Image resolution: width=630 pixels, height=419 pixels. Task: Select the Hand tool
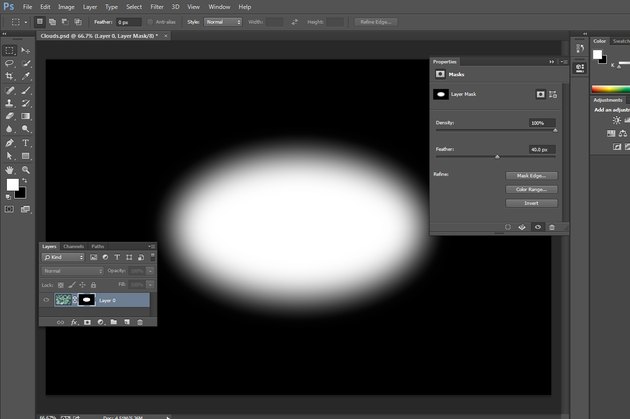click(x=10, y=170)
